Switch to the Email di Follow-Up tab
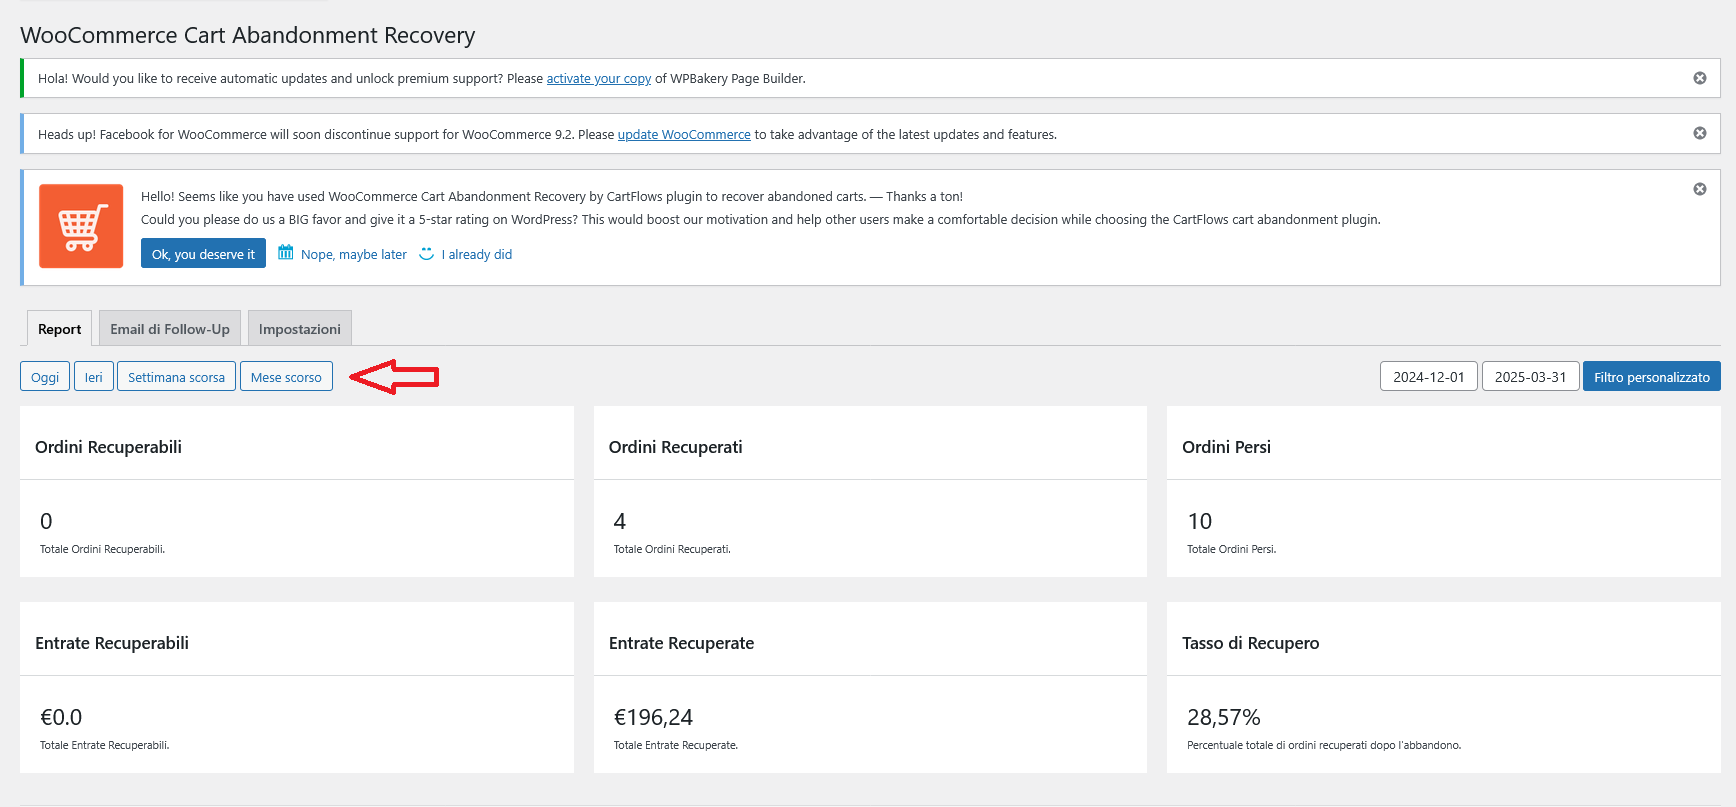This screenshot has height=807, width=1736. coord(170,329)
